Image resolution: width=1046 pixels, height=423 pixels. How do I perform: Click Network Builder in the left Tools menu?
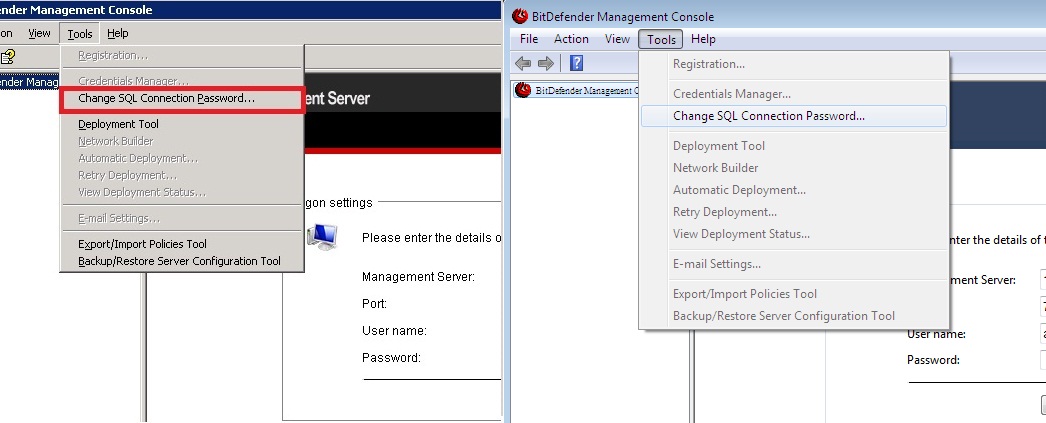tap(181, 141)
